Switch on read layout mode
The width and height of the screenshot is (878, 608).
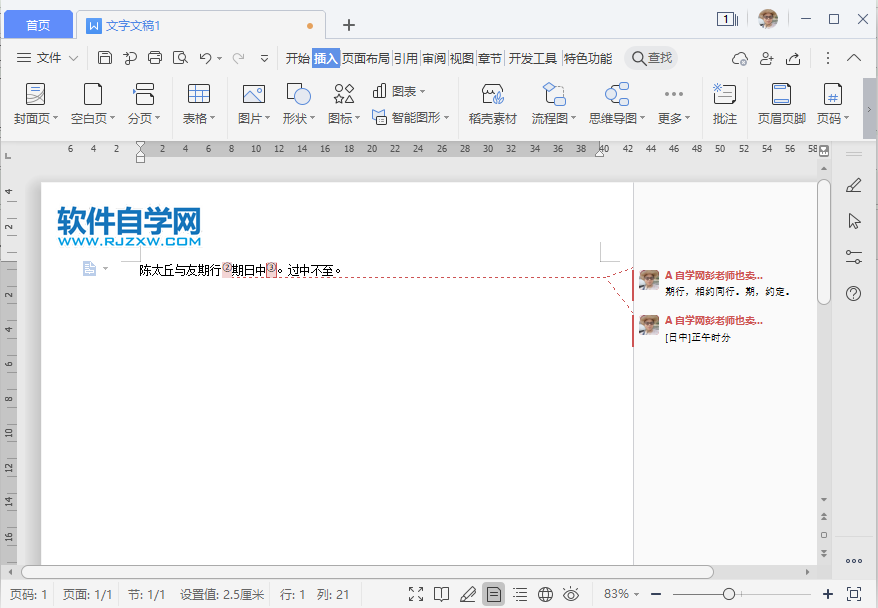(440, 593)
